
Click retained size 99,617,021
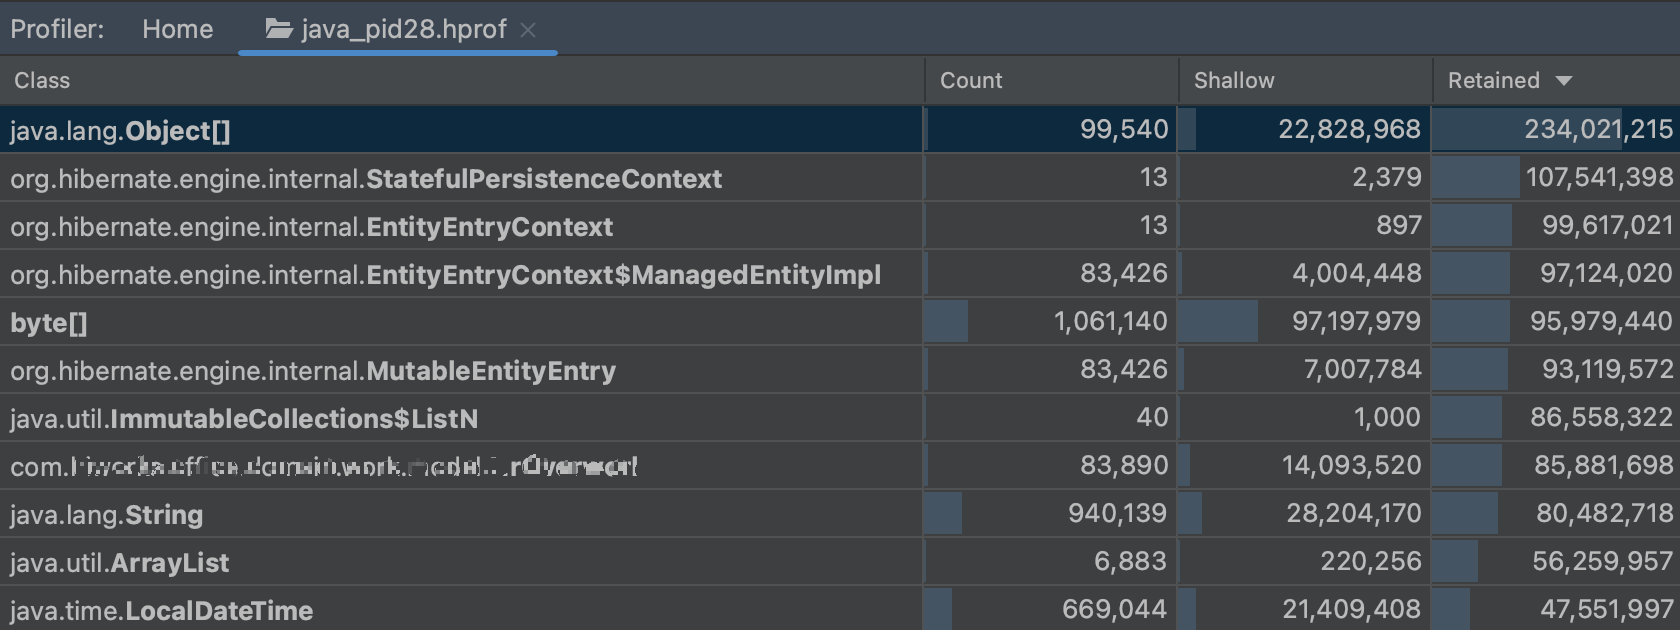tap(1607, 225)
